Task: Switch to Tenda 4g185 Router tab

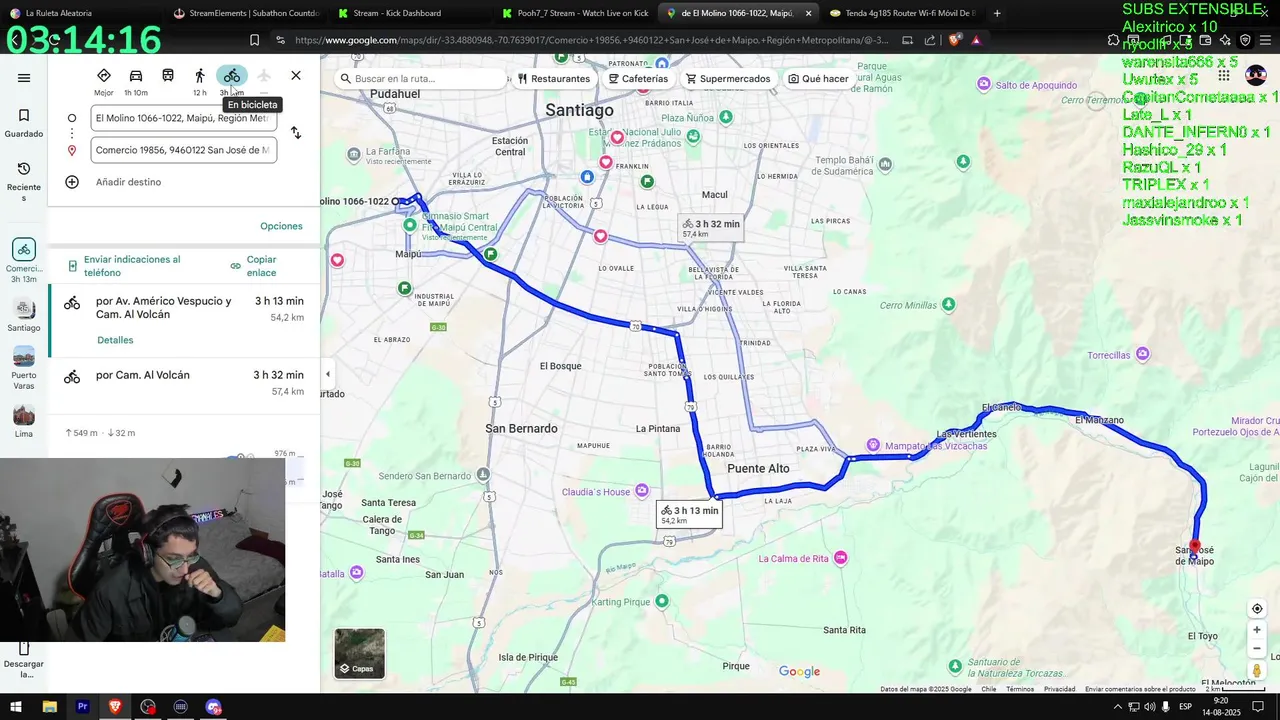Action: 902,13
